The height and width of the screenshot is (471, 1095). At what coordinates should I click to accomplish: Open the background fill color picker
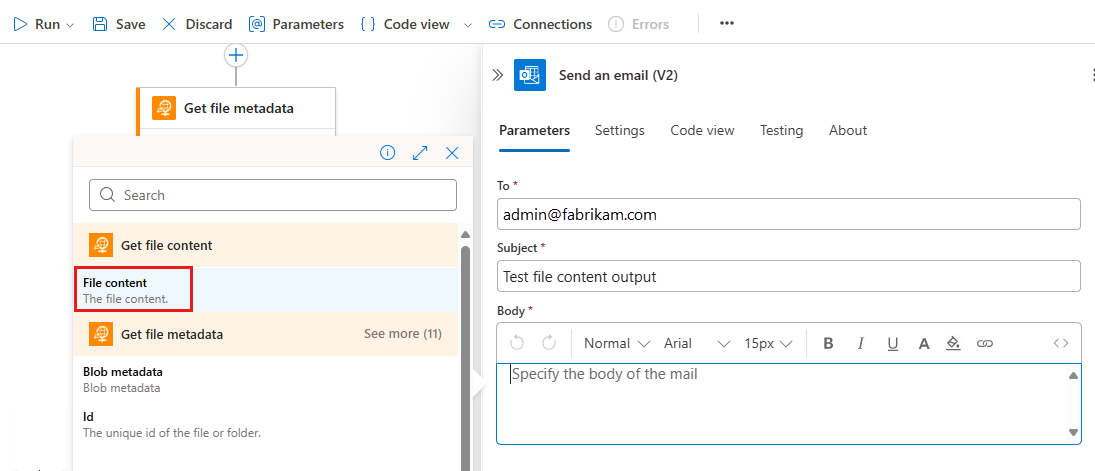tap(953, 343)
